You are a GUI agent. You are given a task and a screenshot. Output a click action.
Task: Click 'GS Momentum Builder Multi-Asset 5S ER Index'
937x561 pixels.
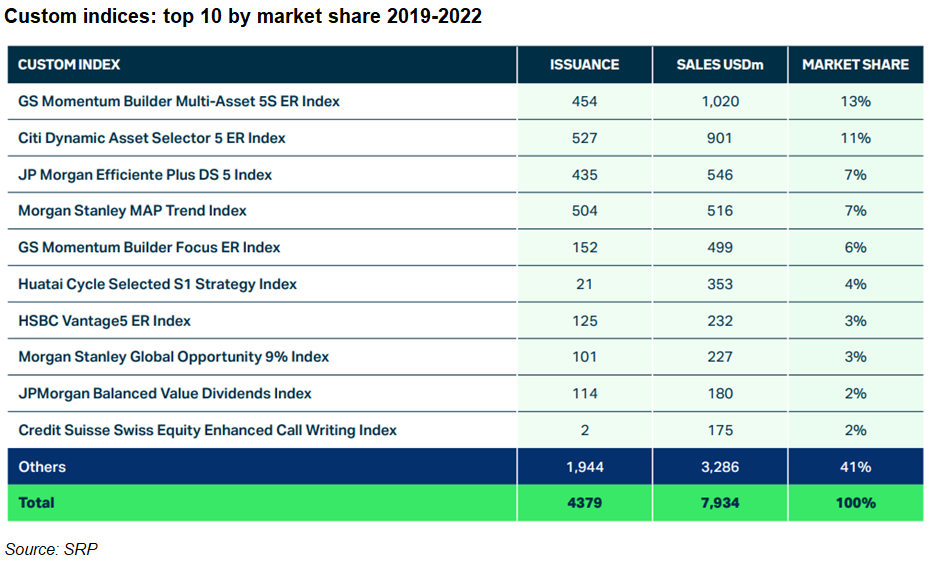coord(179,102)
